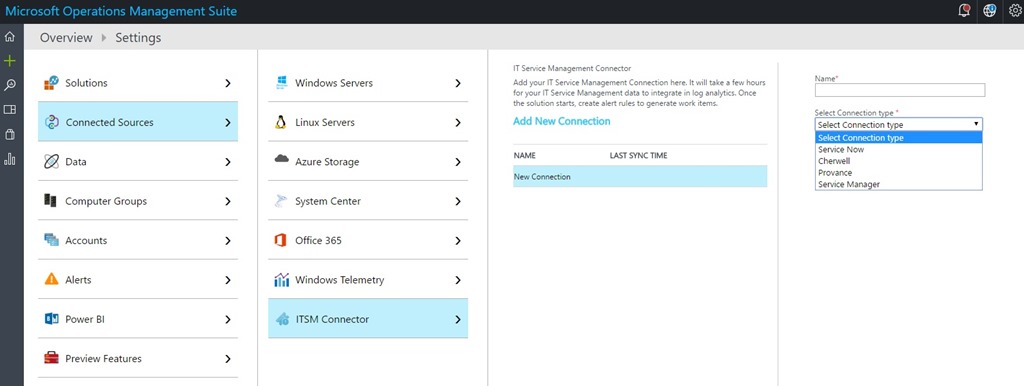Open the solutions gallery bag icon in sidebar

(9, 135)
